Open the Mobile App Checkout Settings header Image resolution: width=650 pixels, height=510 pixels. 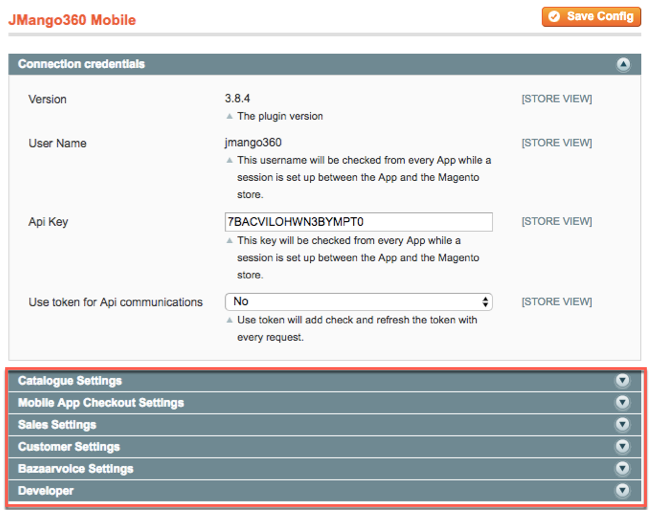coord(325,403)
